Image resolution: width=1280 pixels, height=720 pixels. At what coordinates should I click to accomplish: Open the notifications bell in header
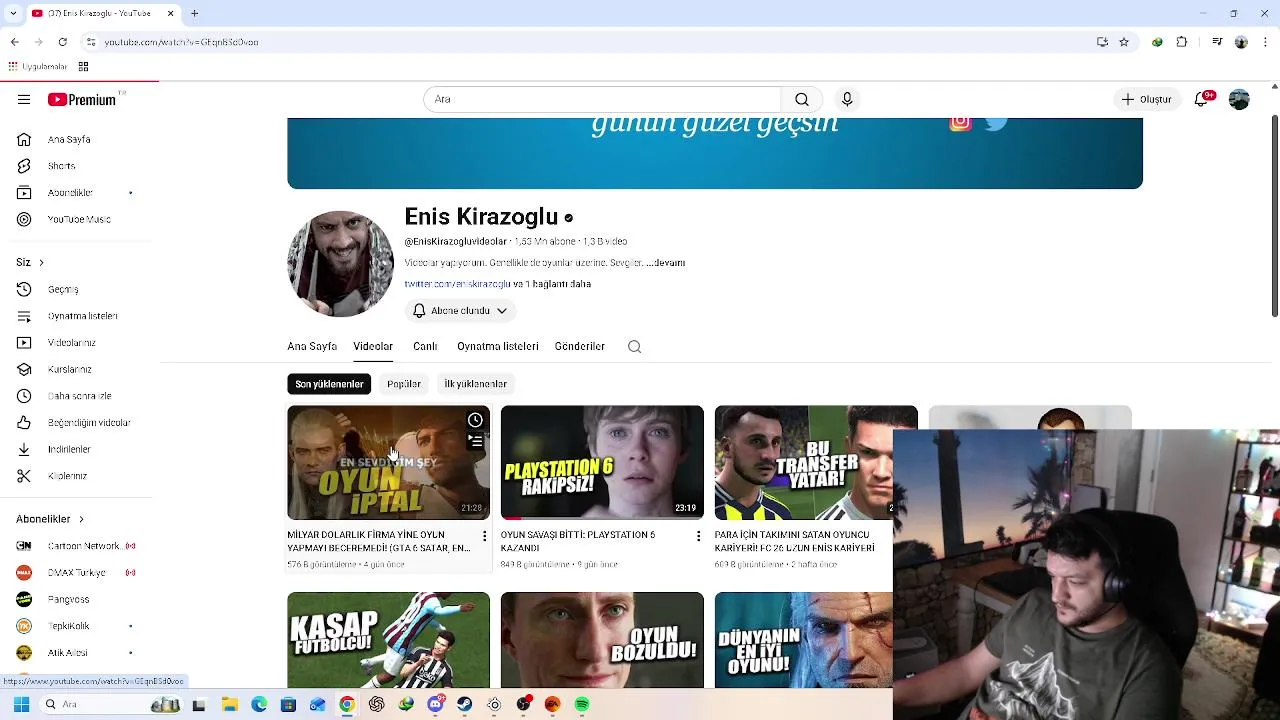click(1202, 99)
